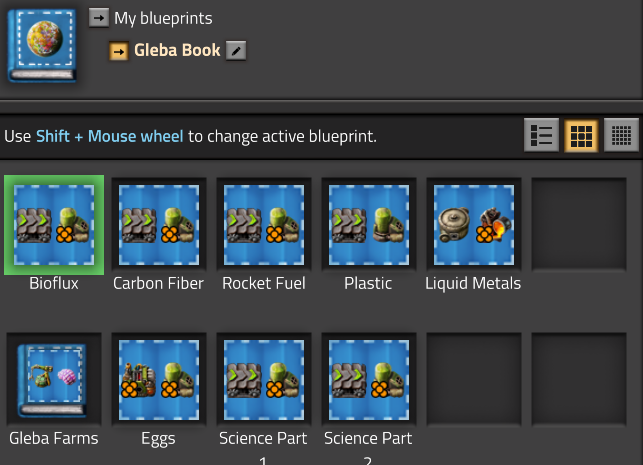Switch to list view
The width and height of the screenshot is (643, 465).
tap(541, 135)
